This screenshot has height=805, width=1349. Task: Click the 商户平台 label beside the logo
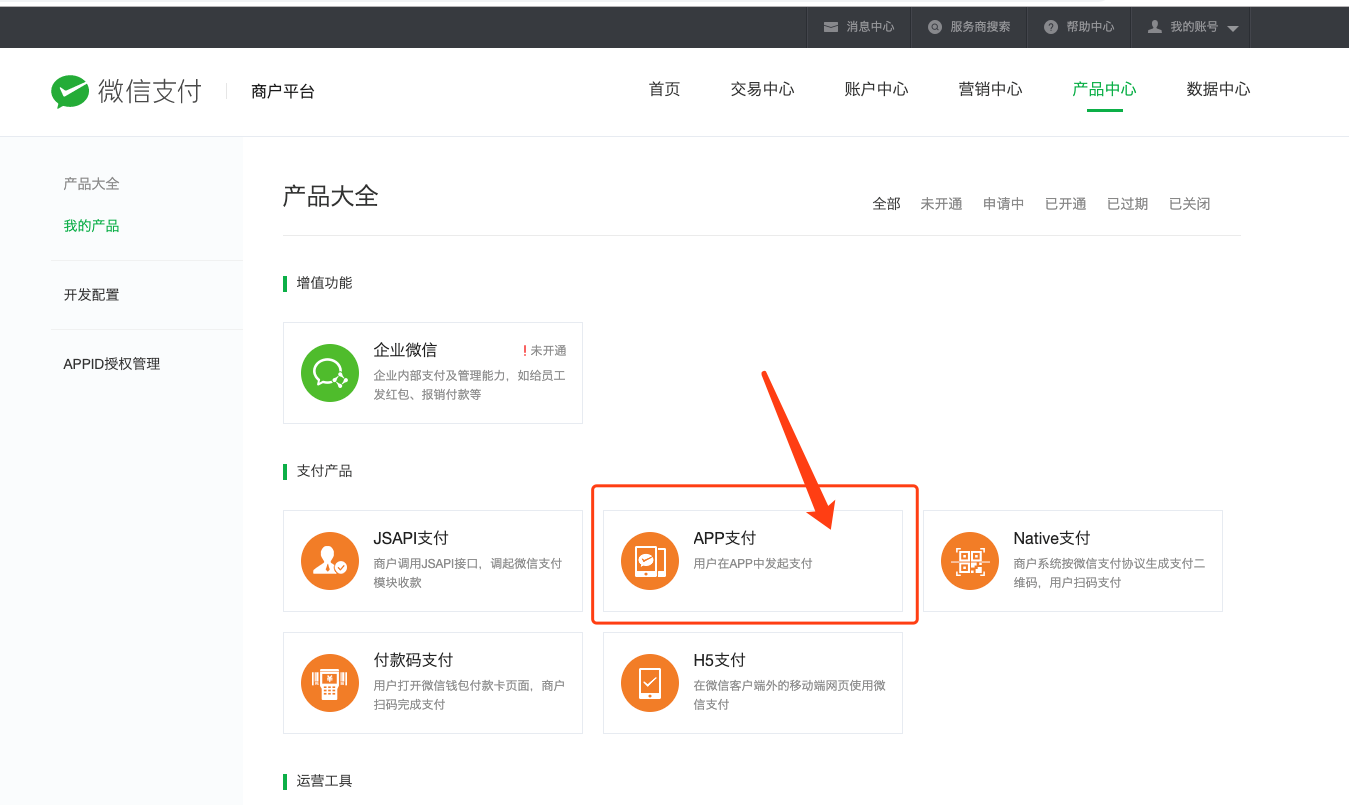[283, 91]
